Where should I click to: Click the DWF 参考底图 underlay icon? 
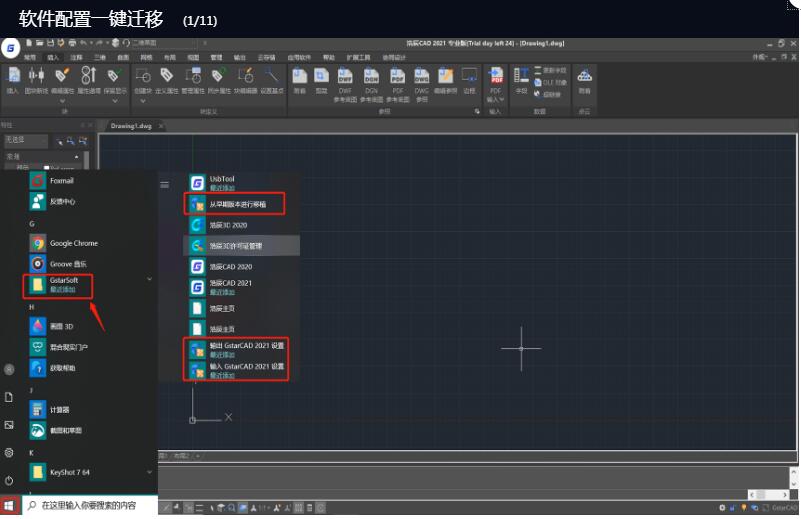345,85
